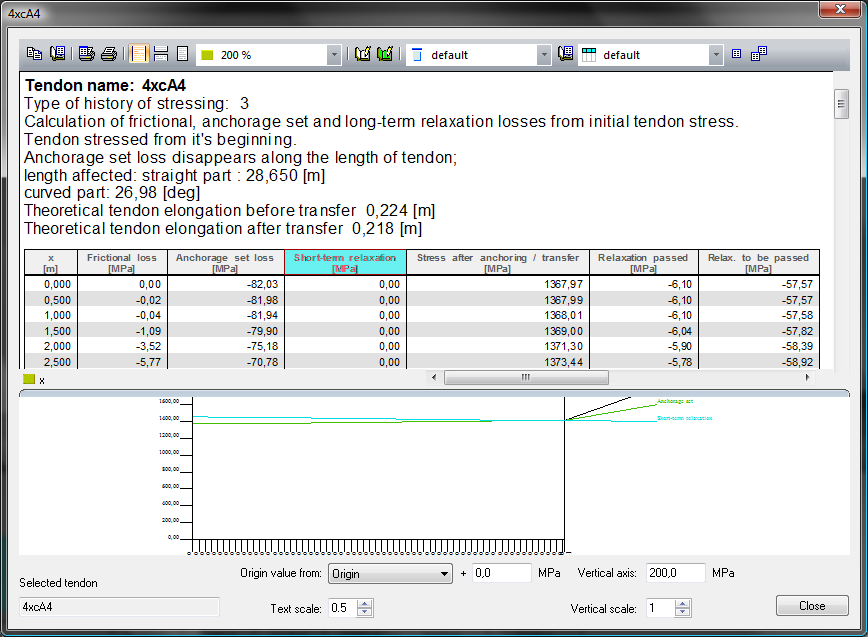The width and height of the screenshot is (868, 637).
Task: Click the cell with value -58,39
Action: pyautogui.click(x=758, y=346)
